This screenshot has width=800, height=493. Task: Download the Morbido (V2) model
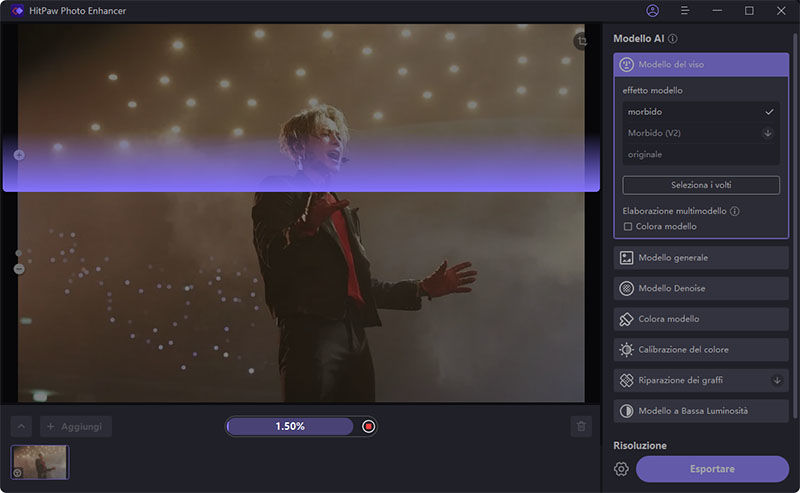768,133
